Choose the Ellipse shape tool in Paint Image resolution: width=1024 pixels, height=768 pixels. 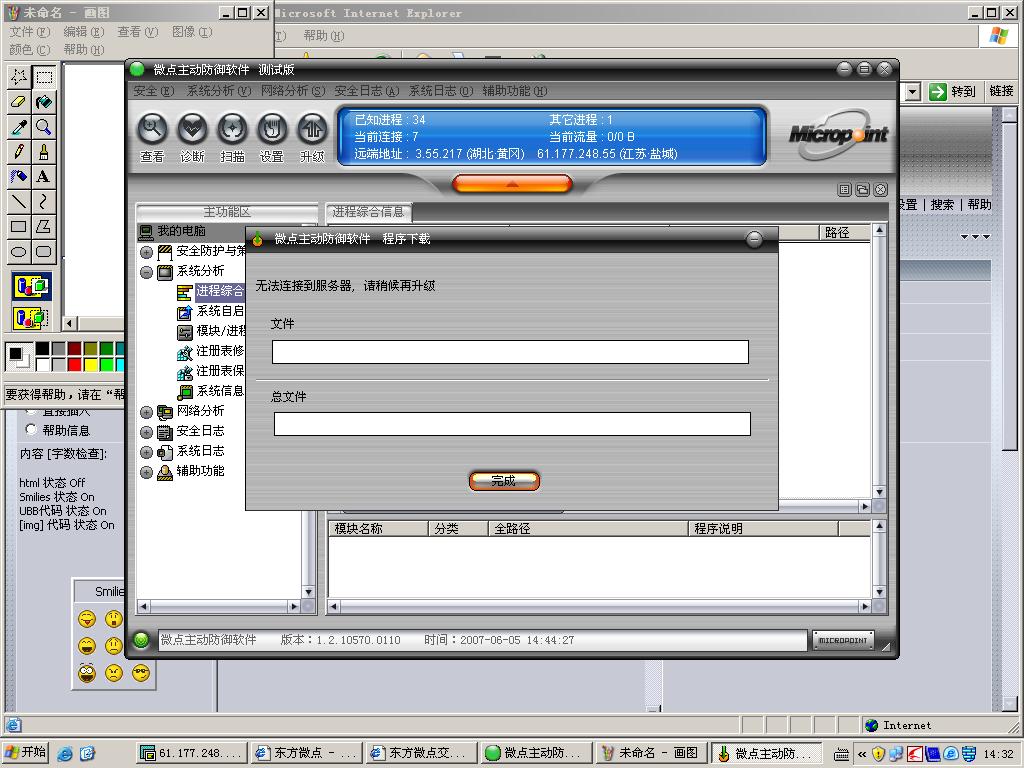pos(18,251)
